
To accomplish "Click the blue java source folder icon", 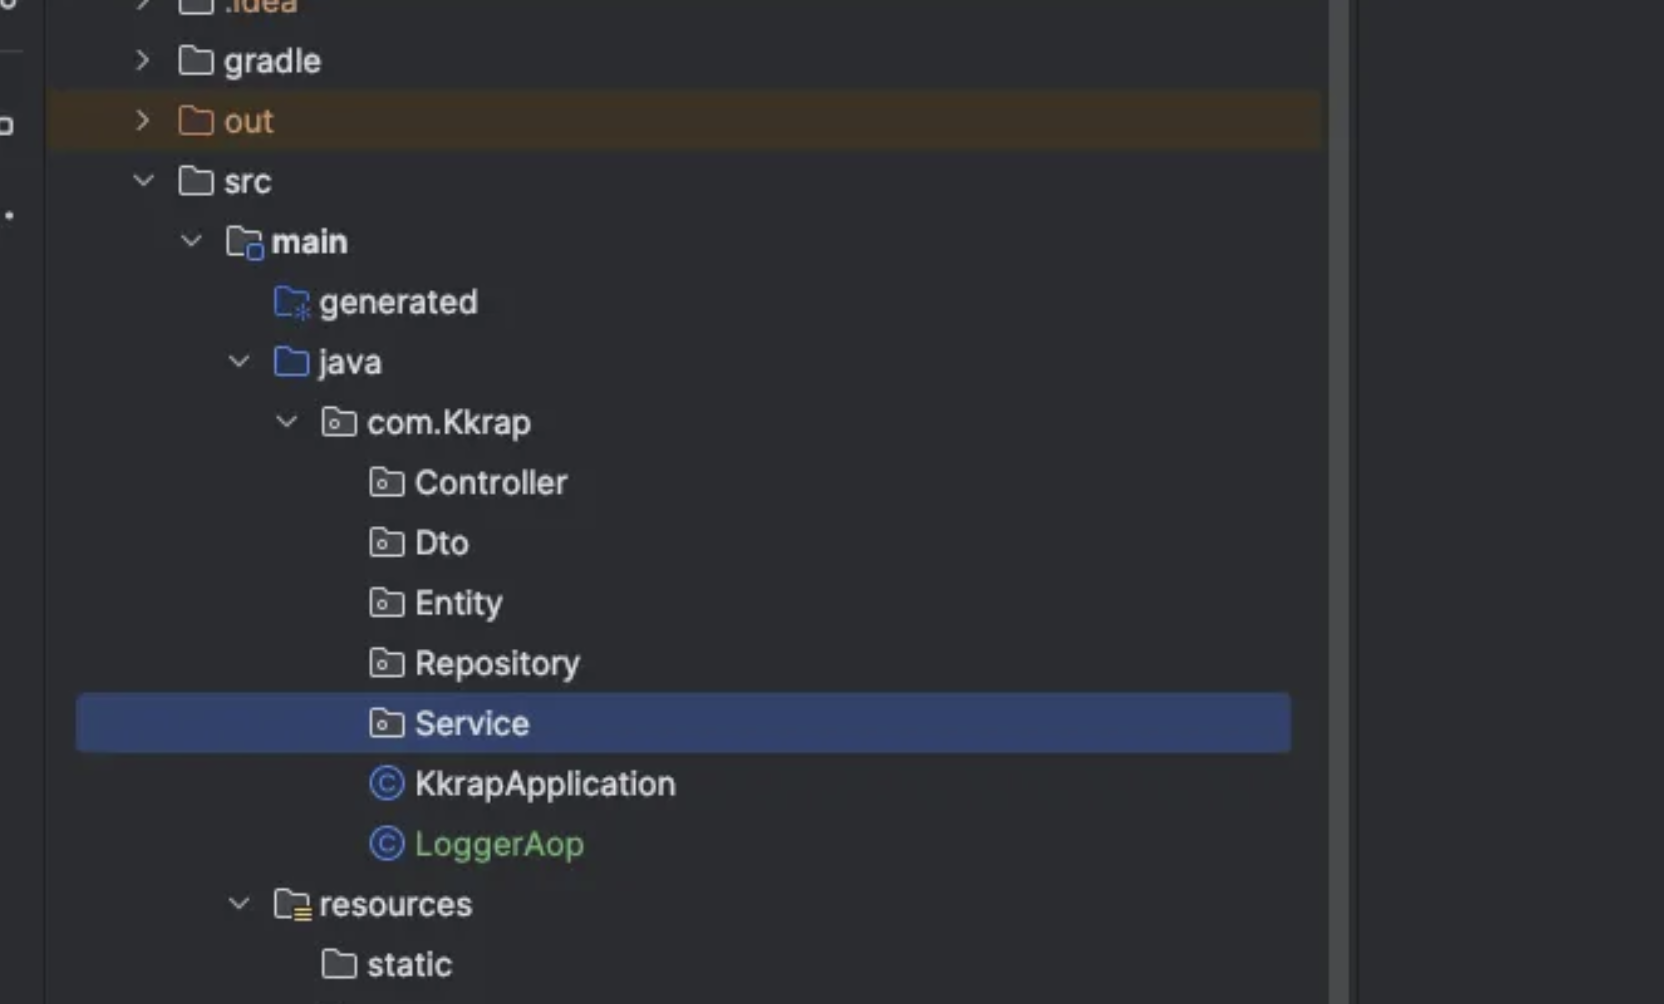I will pos(291,362).
